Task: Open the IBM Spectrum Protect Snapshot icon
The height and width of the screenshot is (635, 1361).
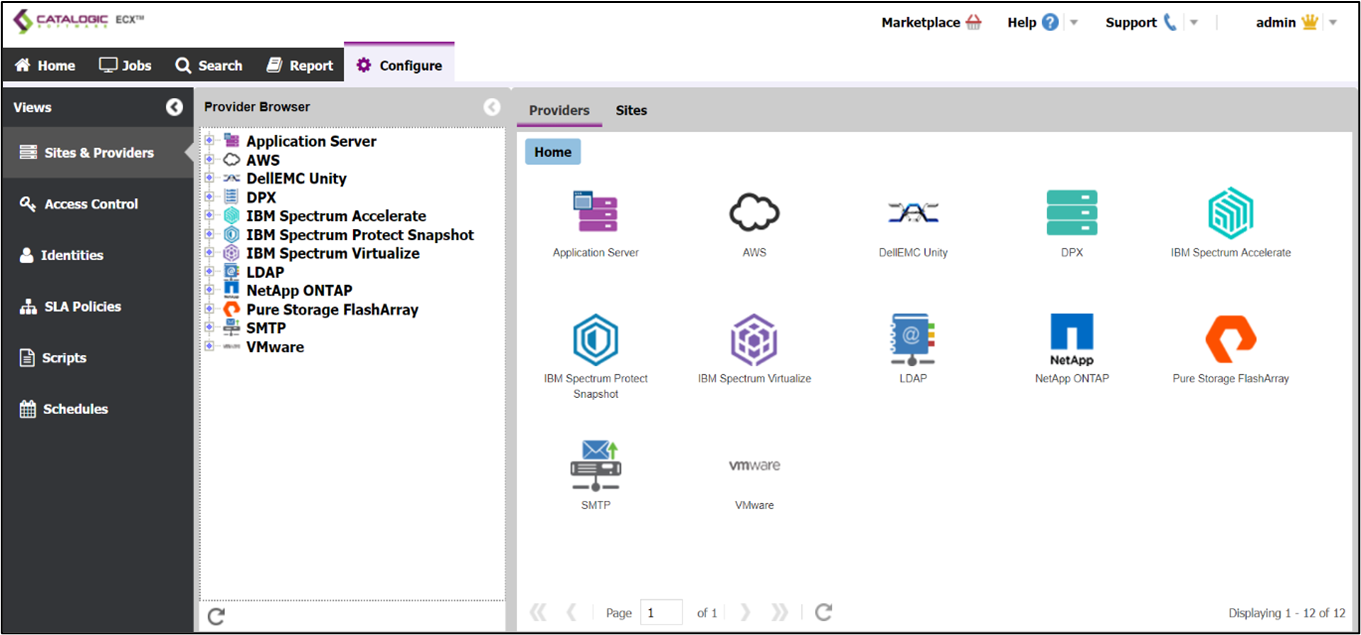Action: click(x=595, y=340)
